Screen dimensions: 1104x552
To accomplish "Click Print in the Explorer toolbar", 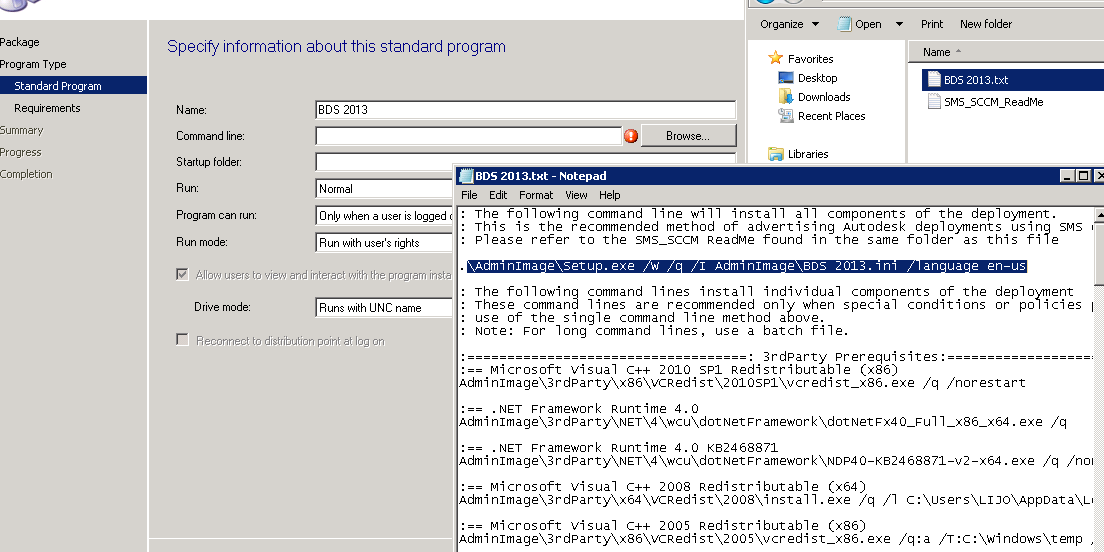I will [932, 24].
